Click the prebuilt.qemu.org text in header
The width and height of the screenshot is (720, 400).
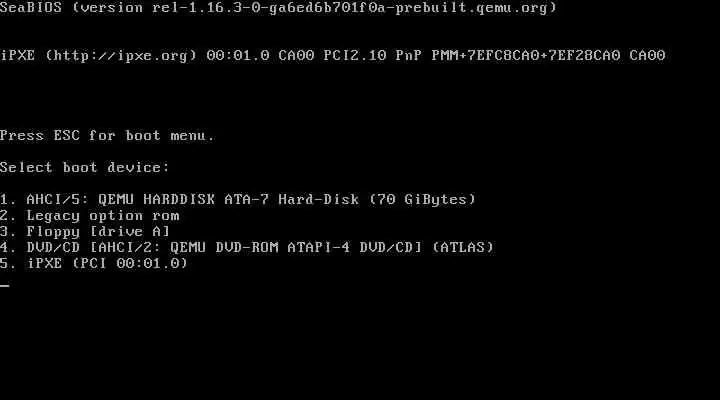click(472, 8)
